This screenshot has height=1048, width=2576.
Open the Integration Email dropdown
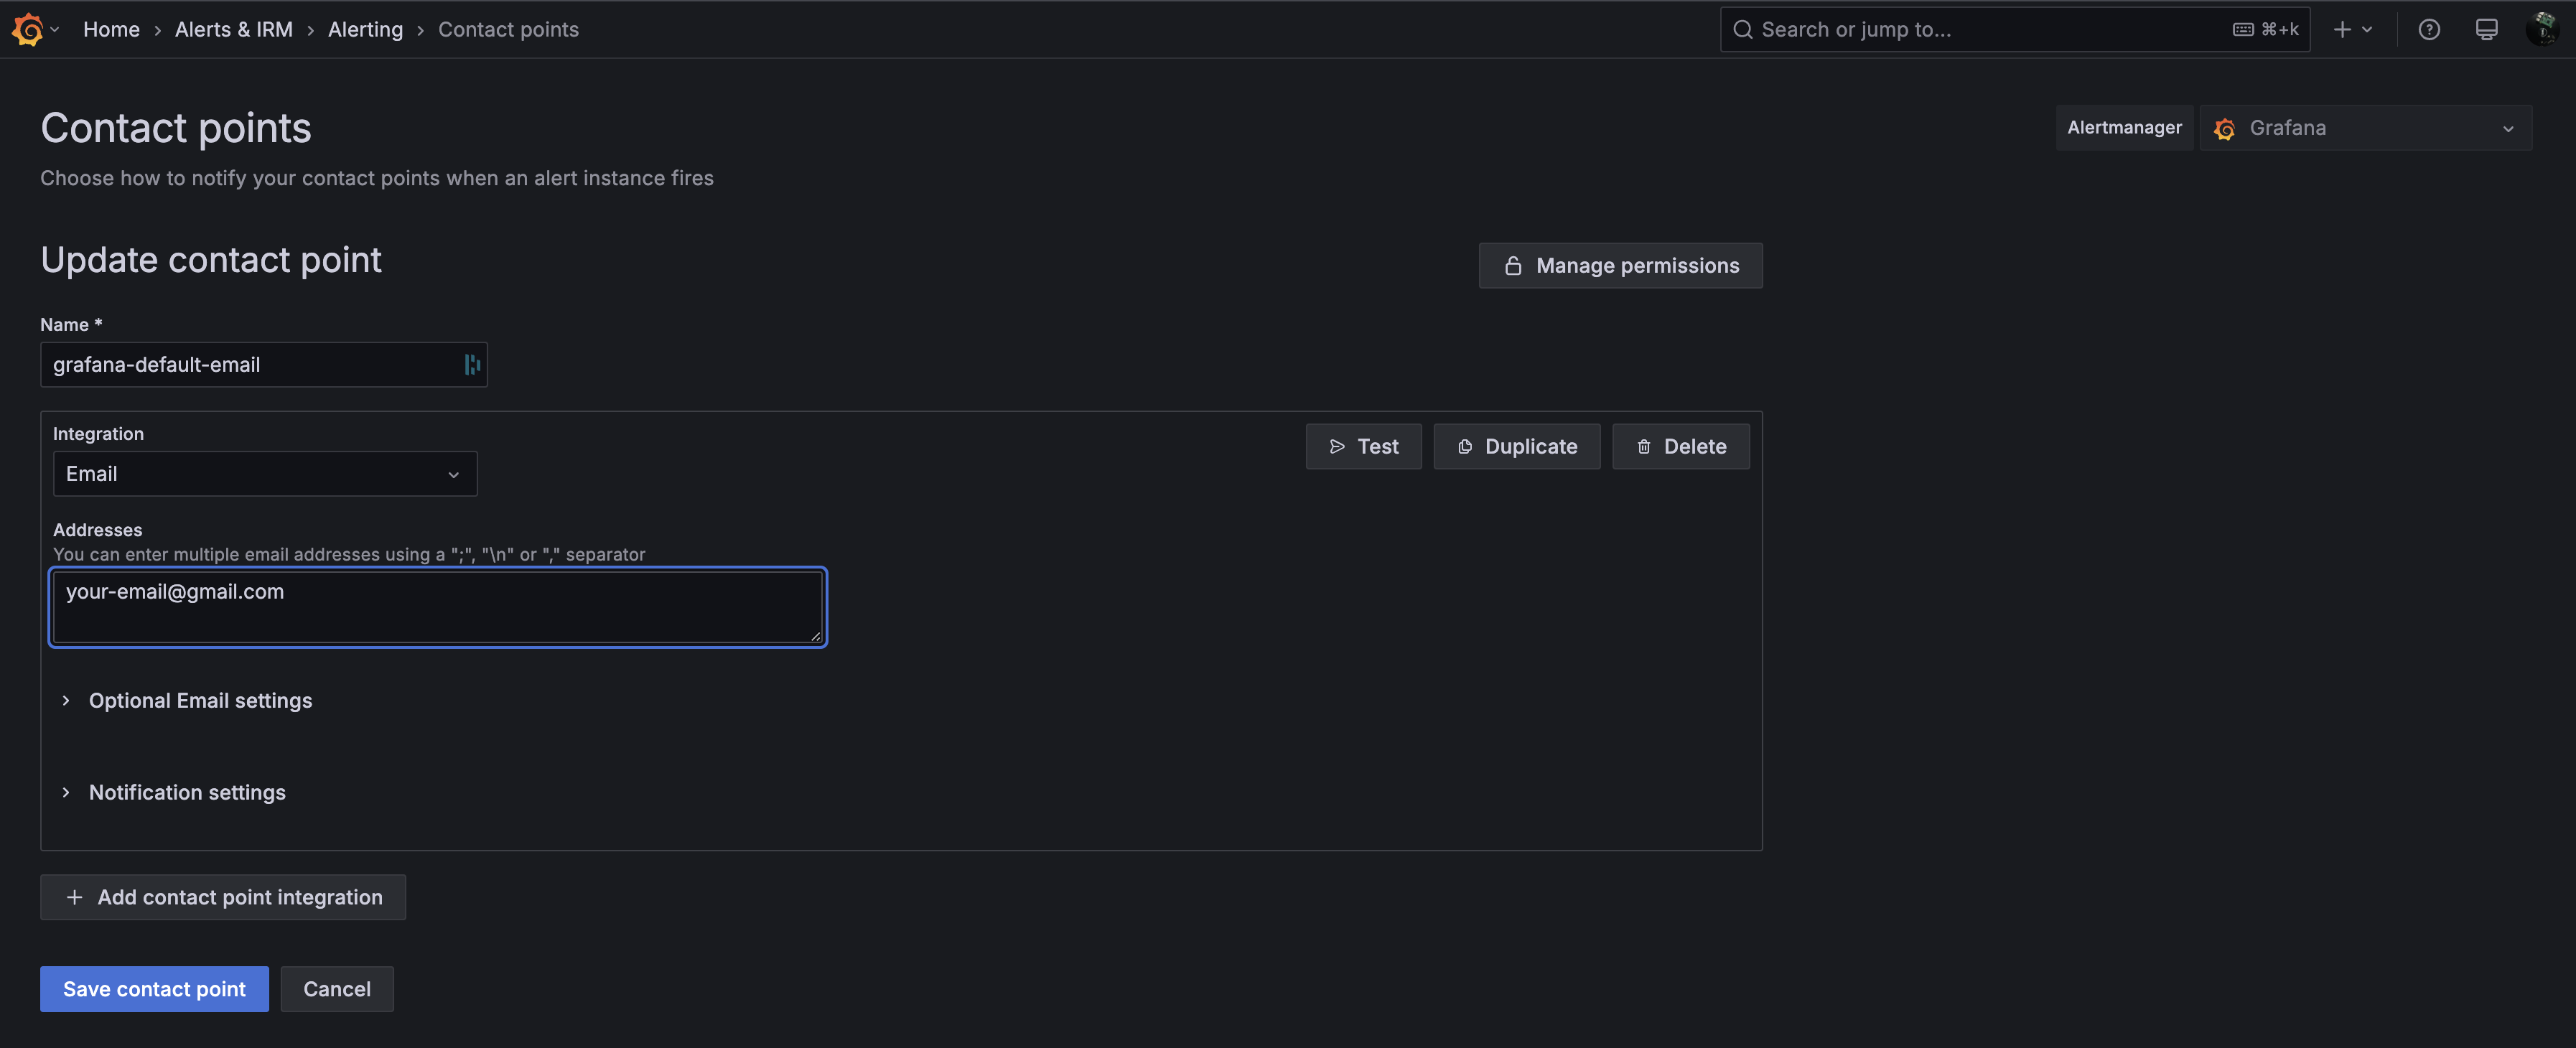point(264,474)
